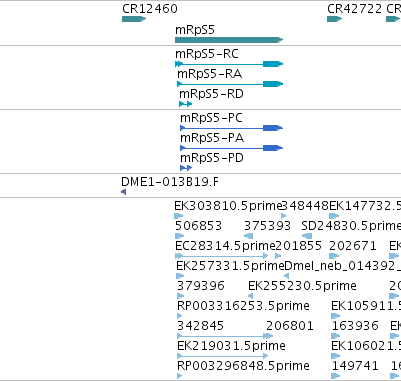Click the EK255230.5prime arrow glyph

coord(250,296)
